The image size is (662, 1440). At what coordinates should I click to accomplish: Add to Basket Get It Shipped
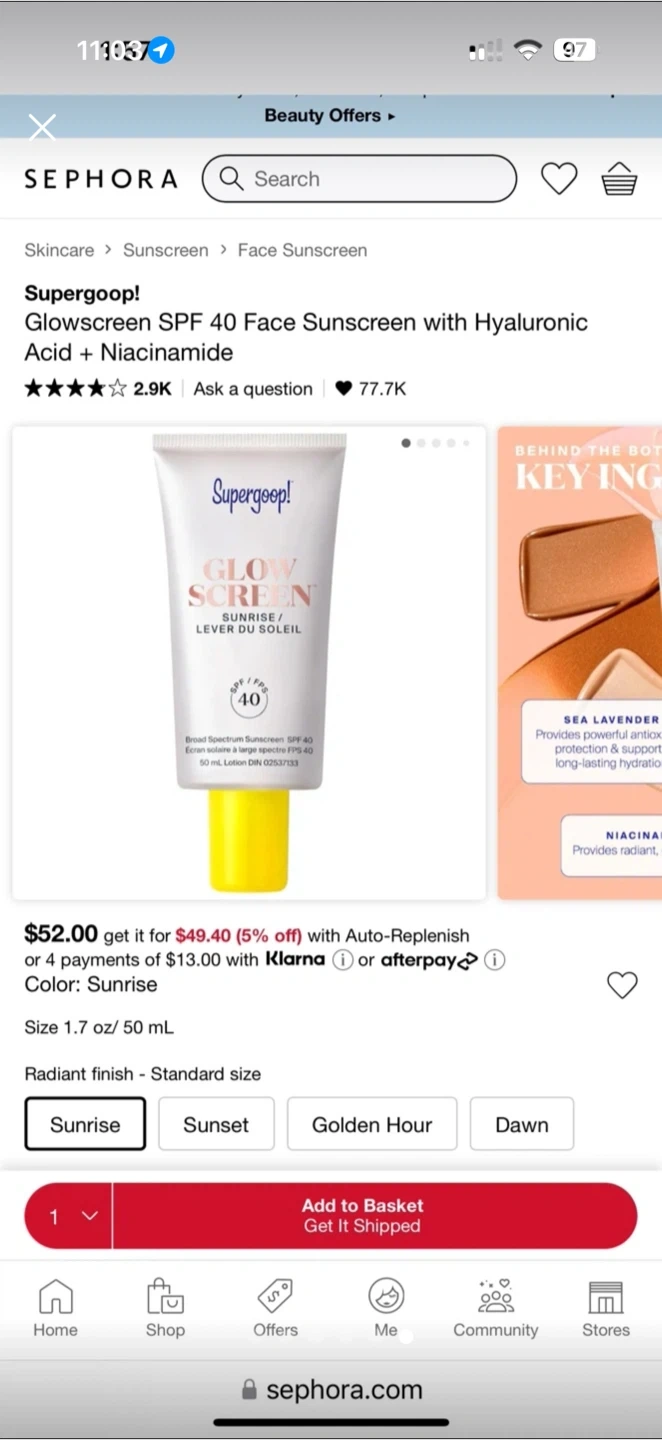coord(375,1216)
